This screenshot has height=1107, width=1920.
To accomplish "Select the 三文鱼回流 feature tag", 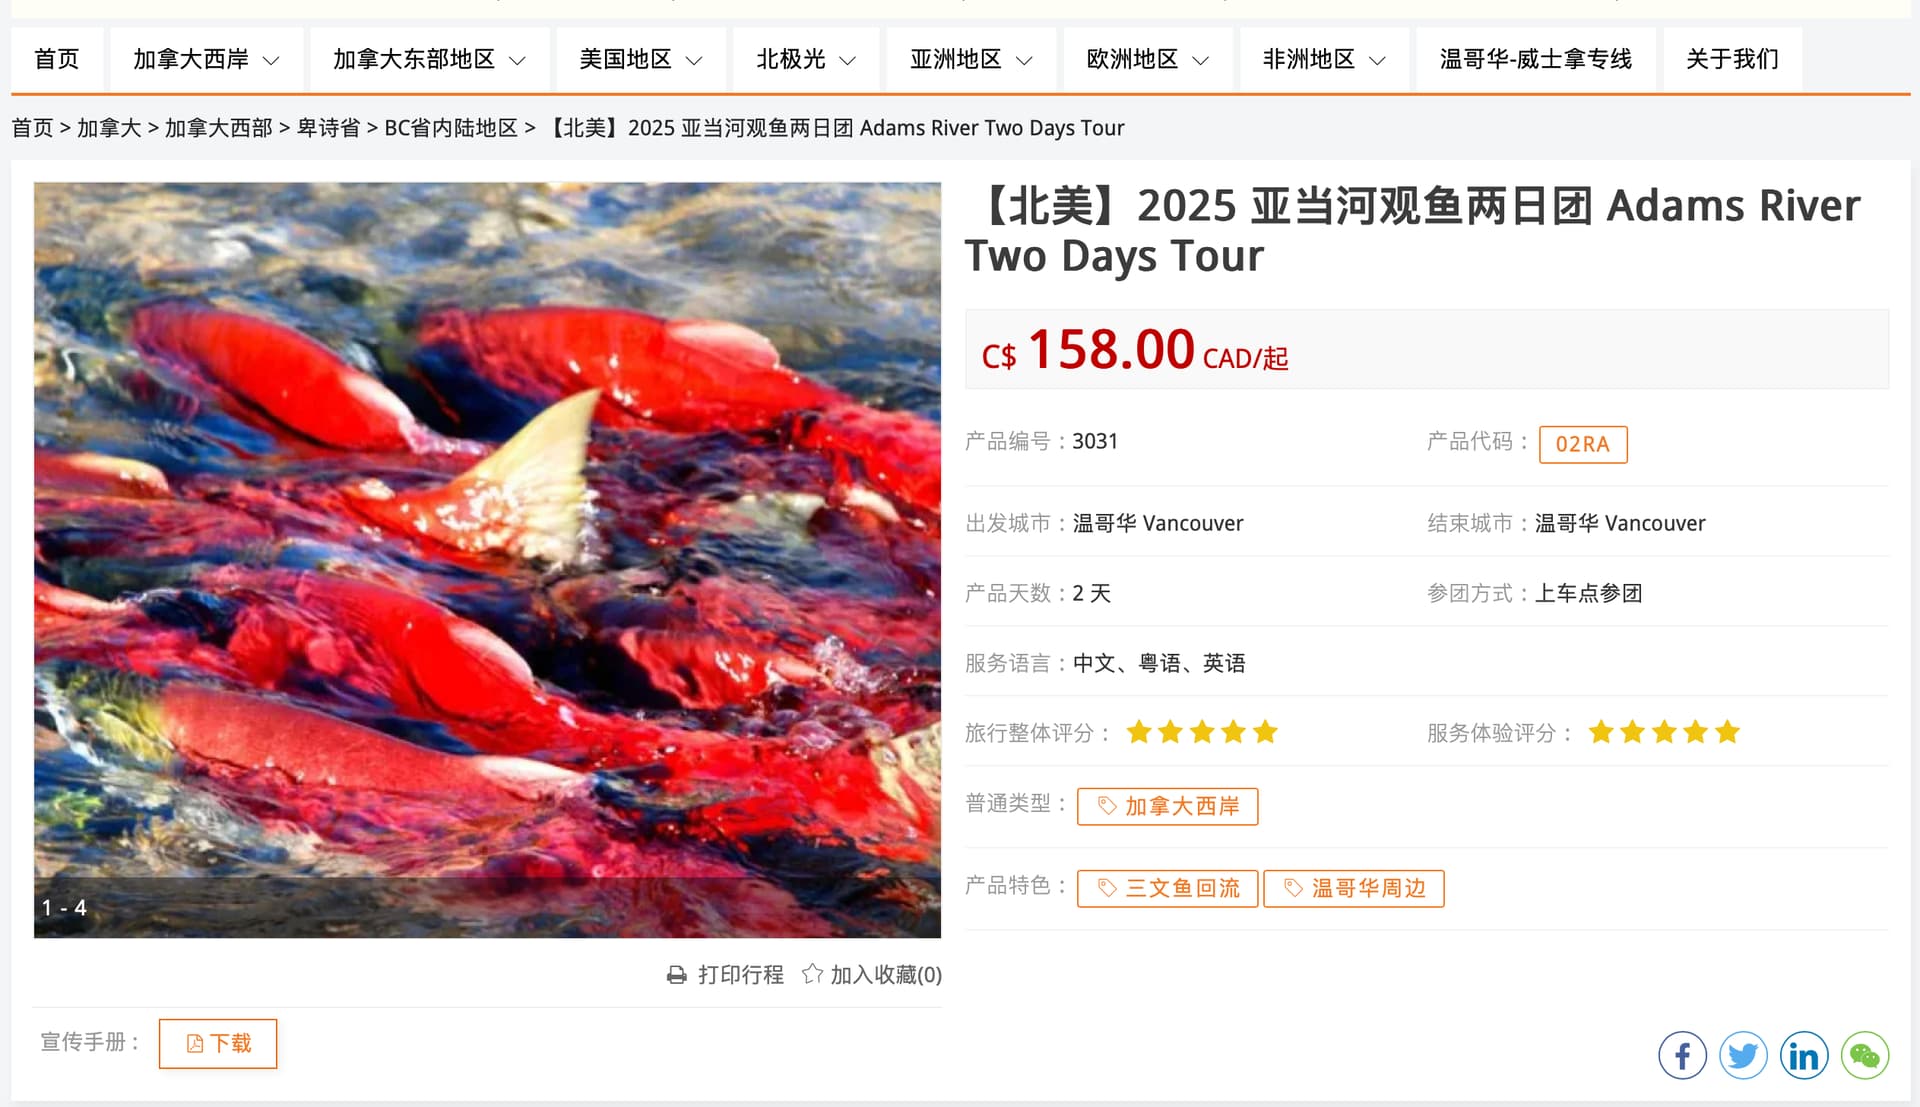I will pos(1167,888).
